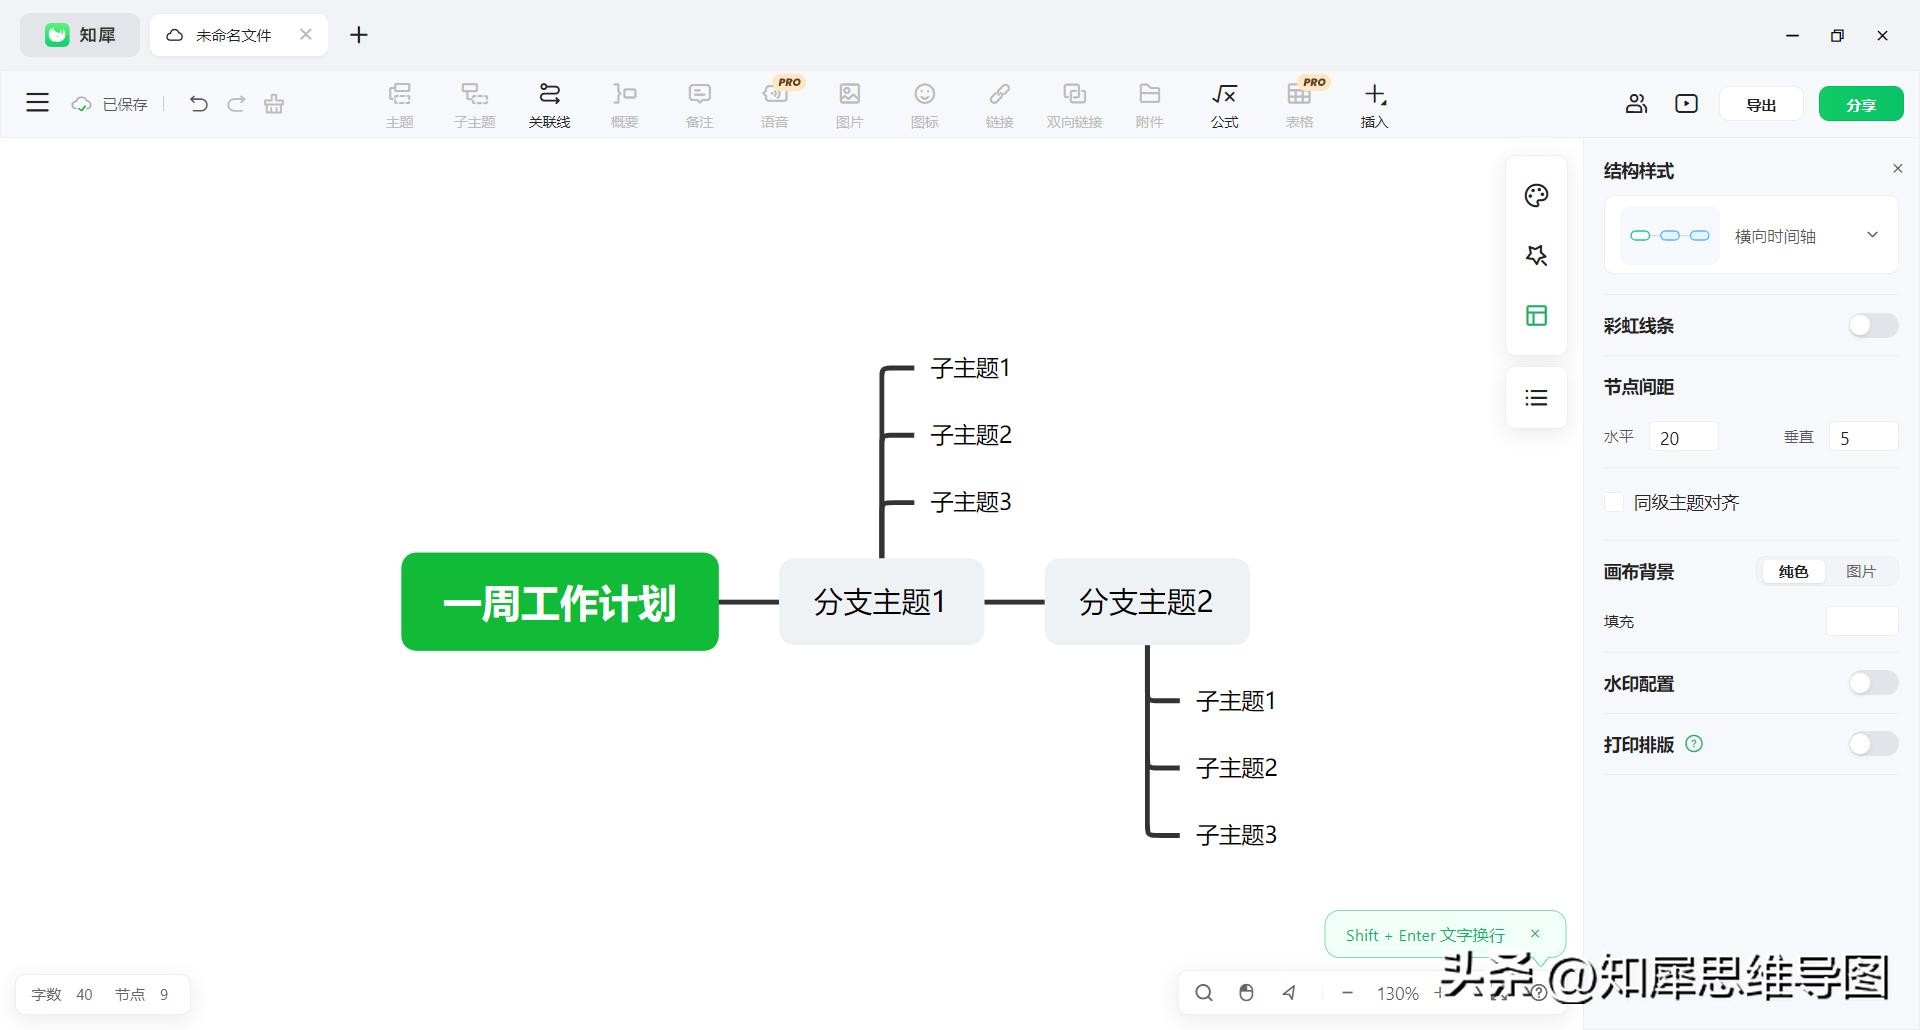Click the 导出 export button

click(1760, 104)
